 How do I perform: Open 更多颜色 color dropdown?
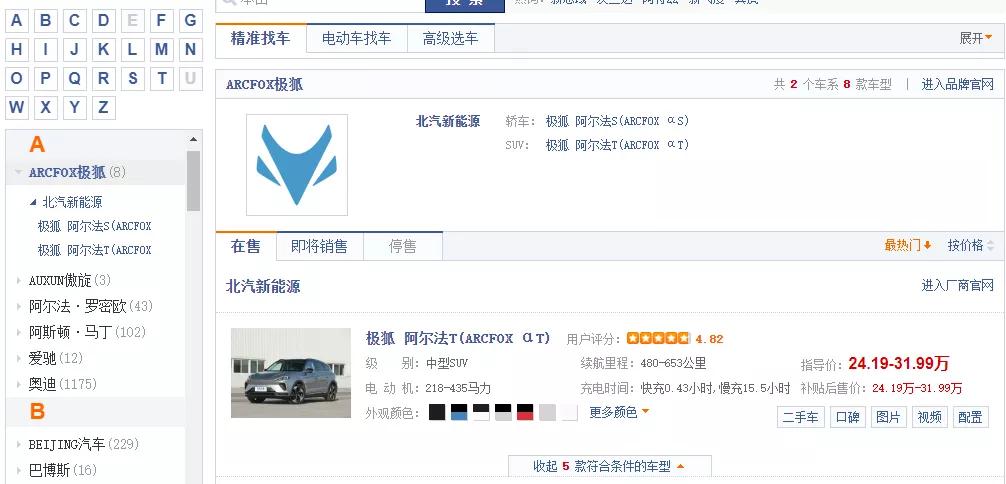619,412
